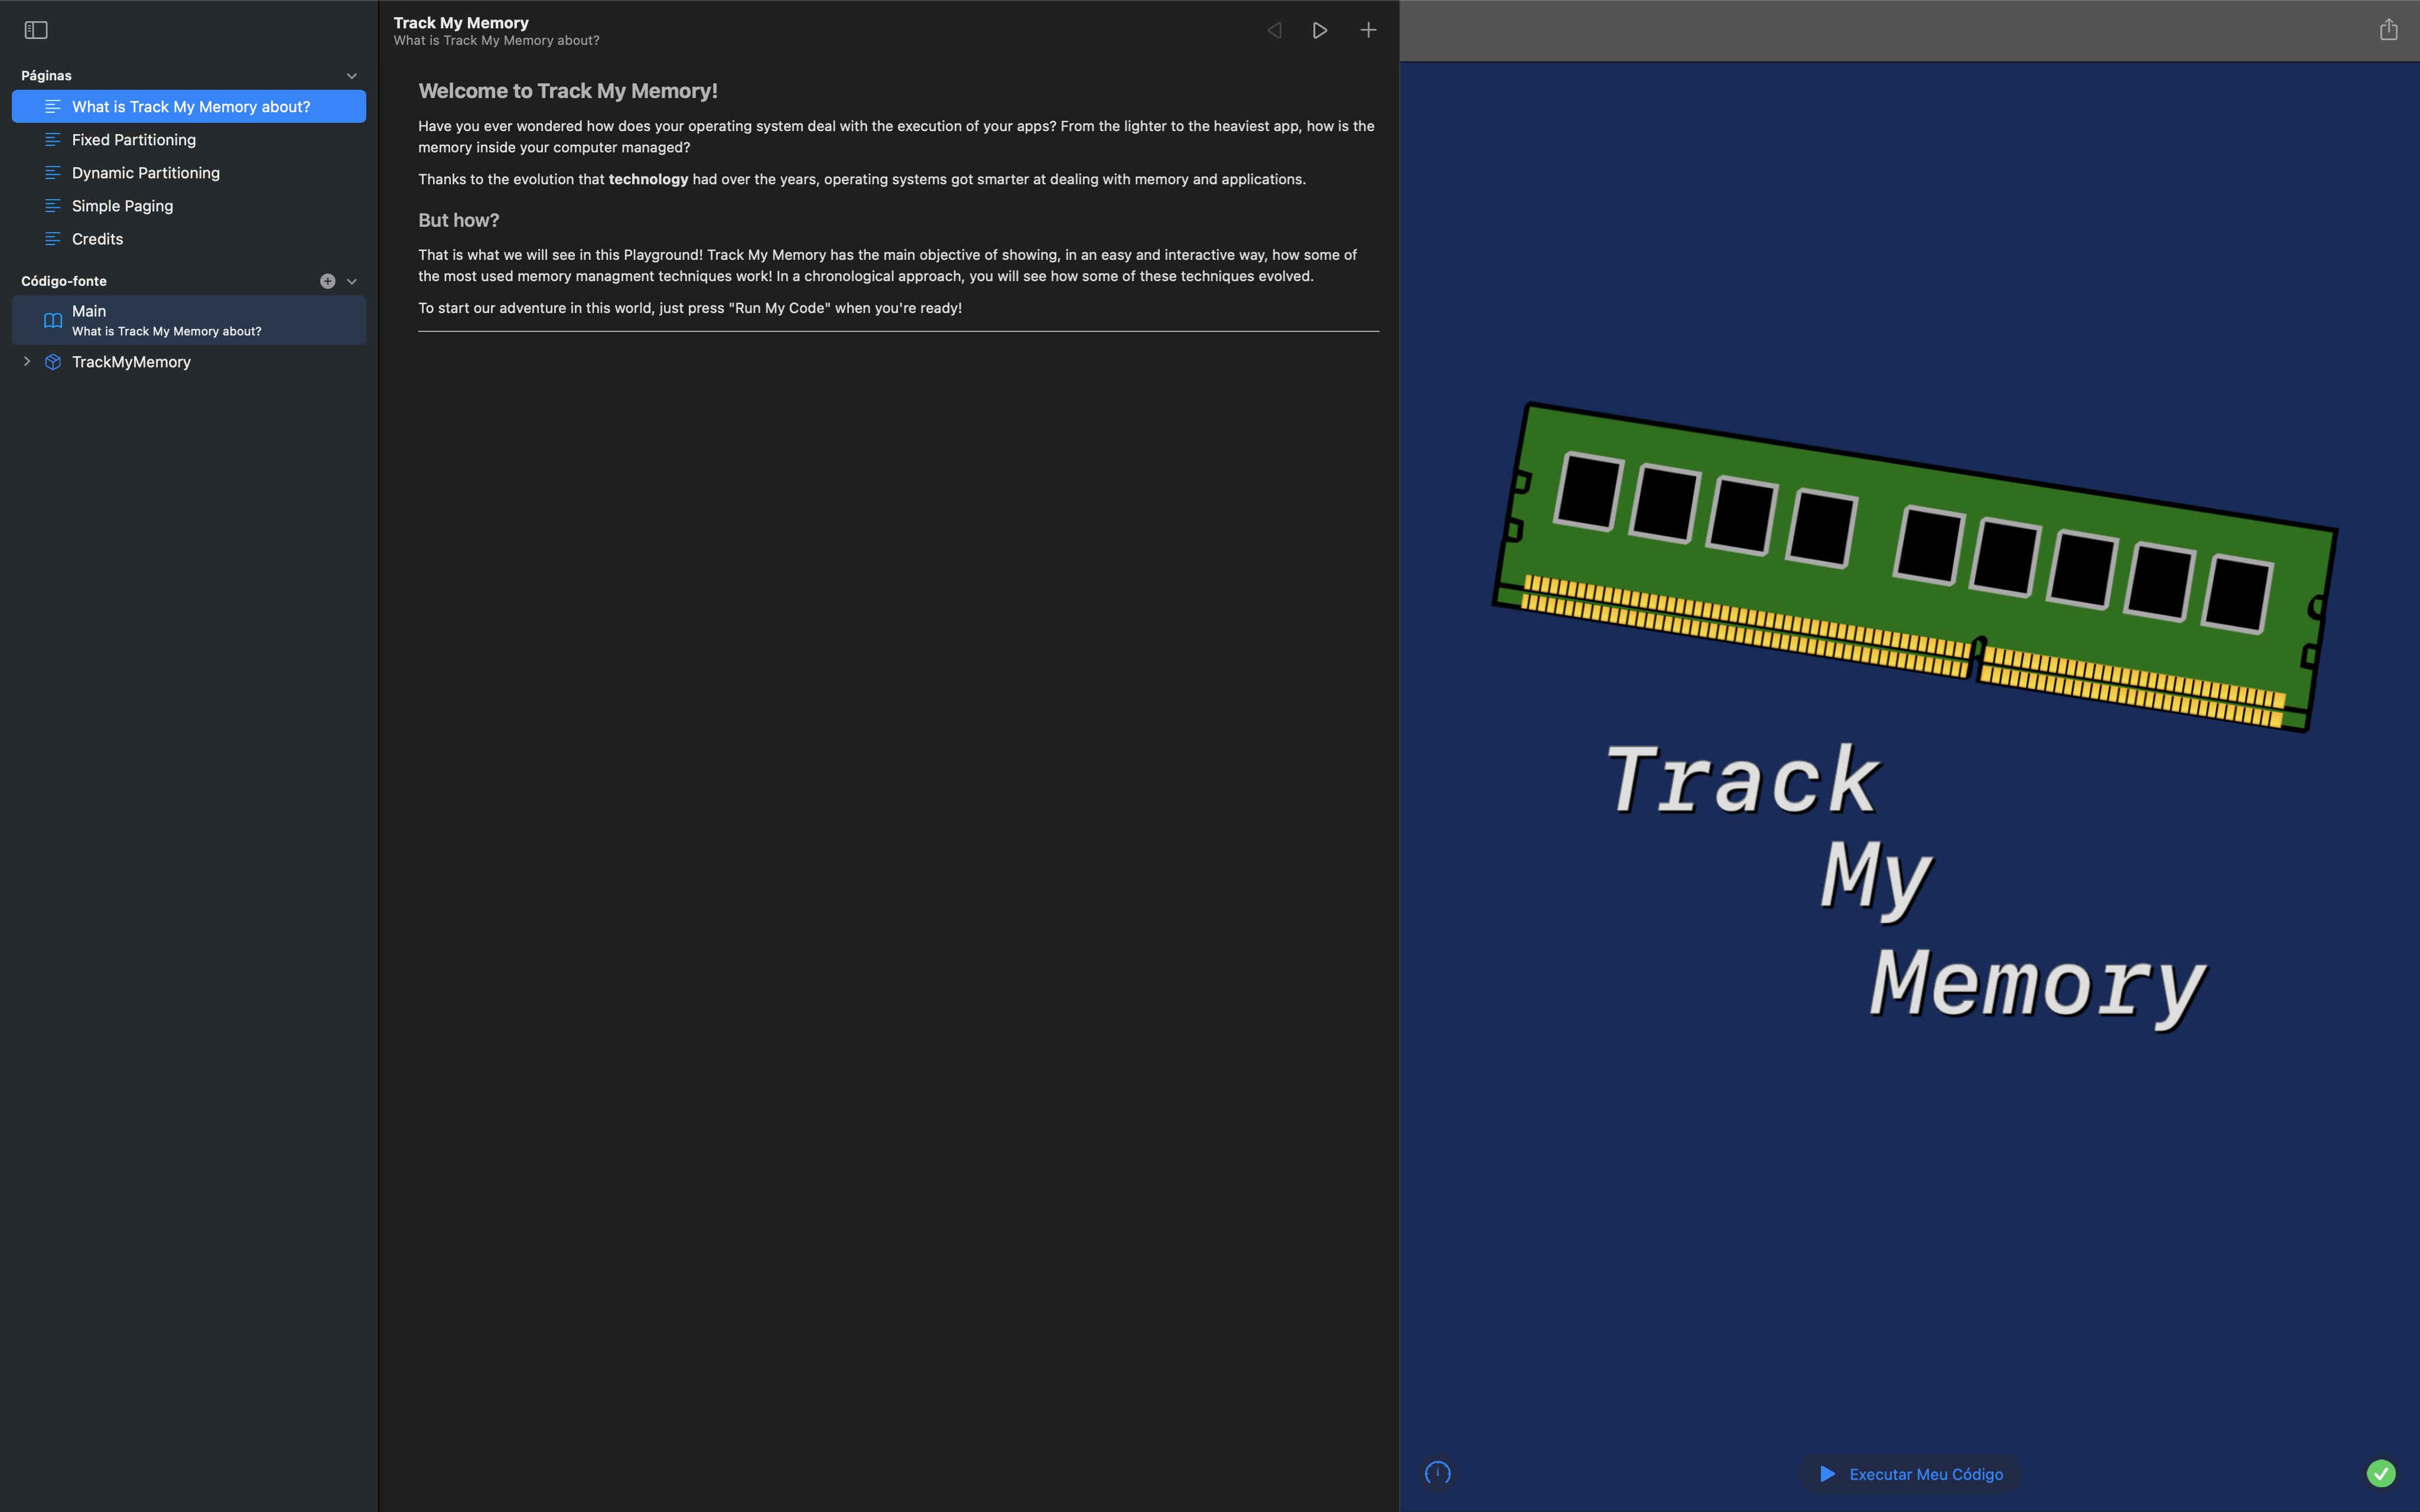Expand the Código-fonte section chevron
2420x1512 pixels.
[x=350, y=281]
